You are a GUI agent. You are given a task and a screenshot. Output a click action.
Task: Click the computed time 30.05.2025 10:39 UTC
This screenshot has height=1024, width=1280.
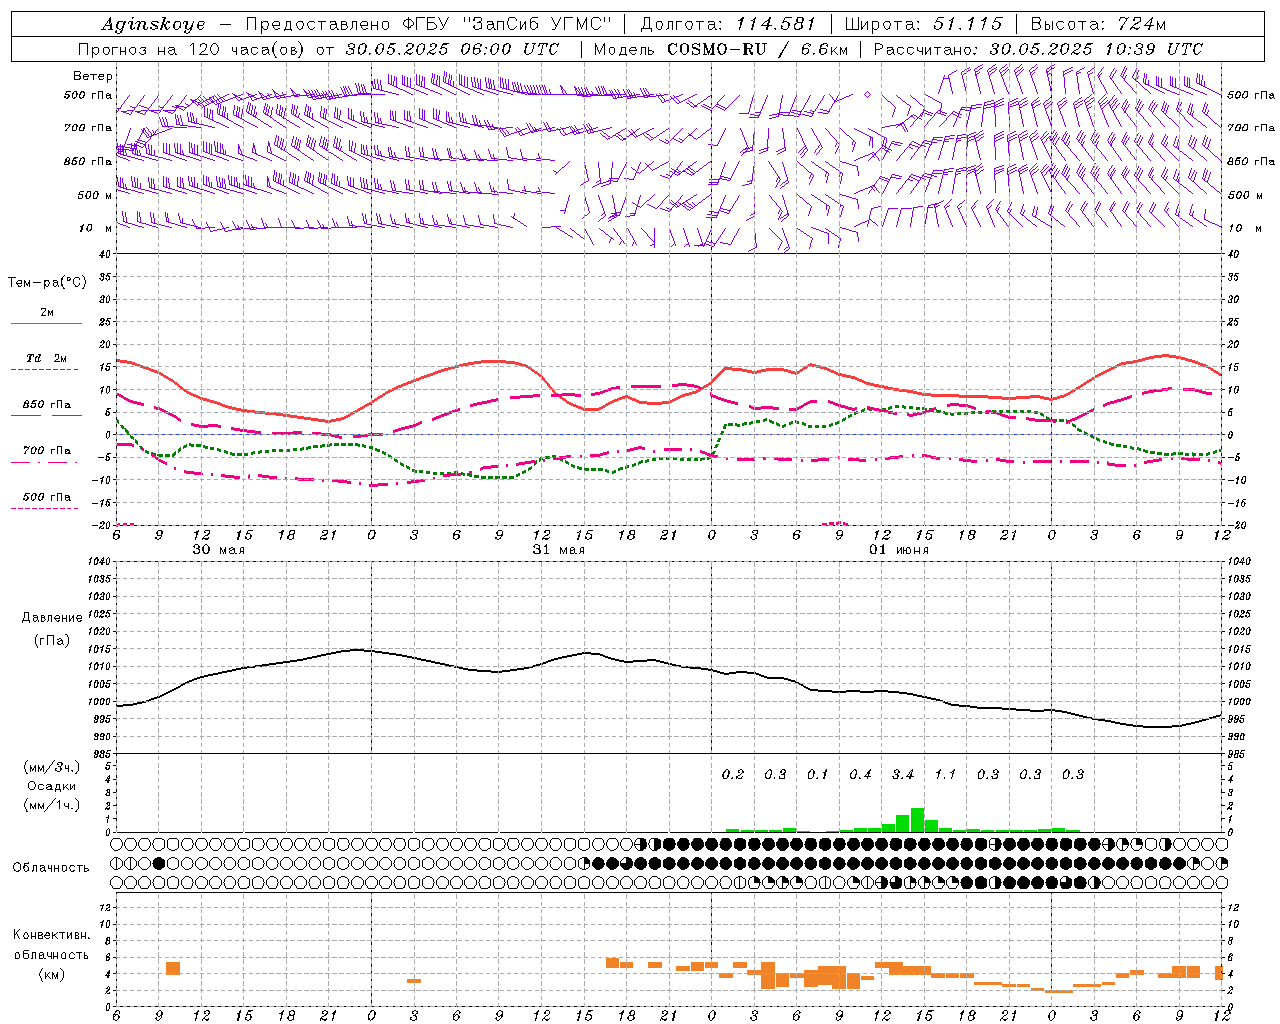tap(1096, 49)
